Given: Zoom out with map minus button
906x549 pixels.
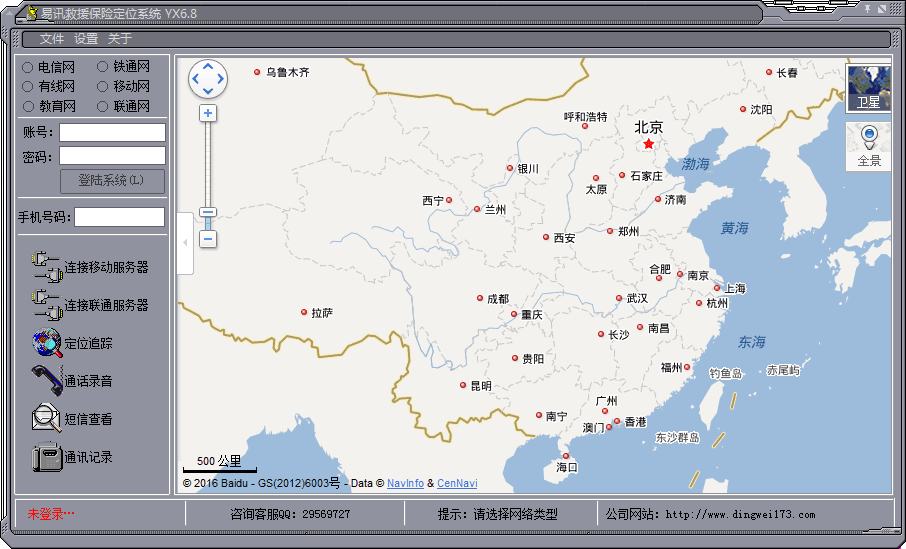Looking at the screenshot, I should coord(208,239).
